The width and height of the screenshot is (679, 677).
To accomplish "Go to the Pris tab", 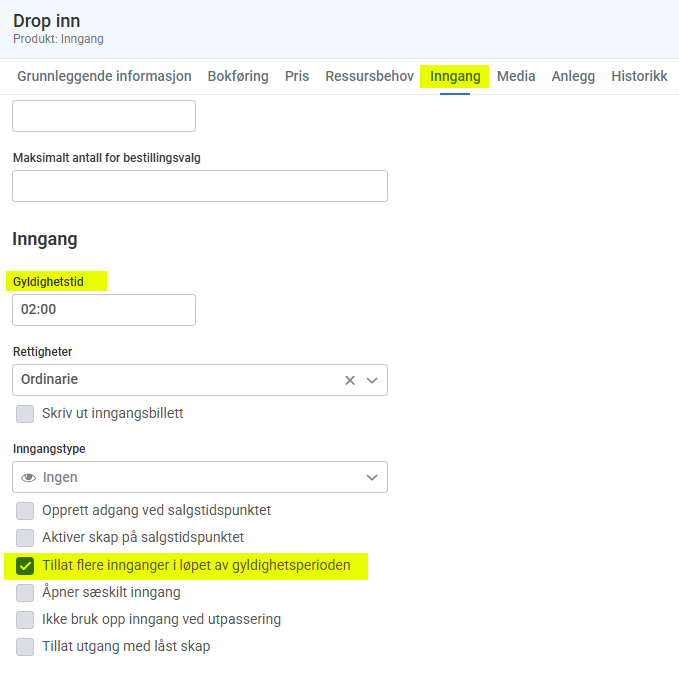I will [297, 76].
